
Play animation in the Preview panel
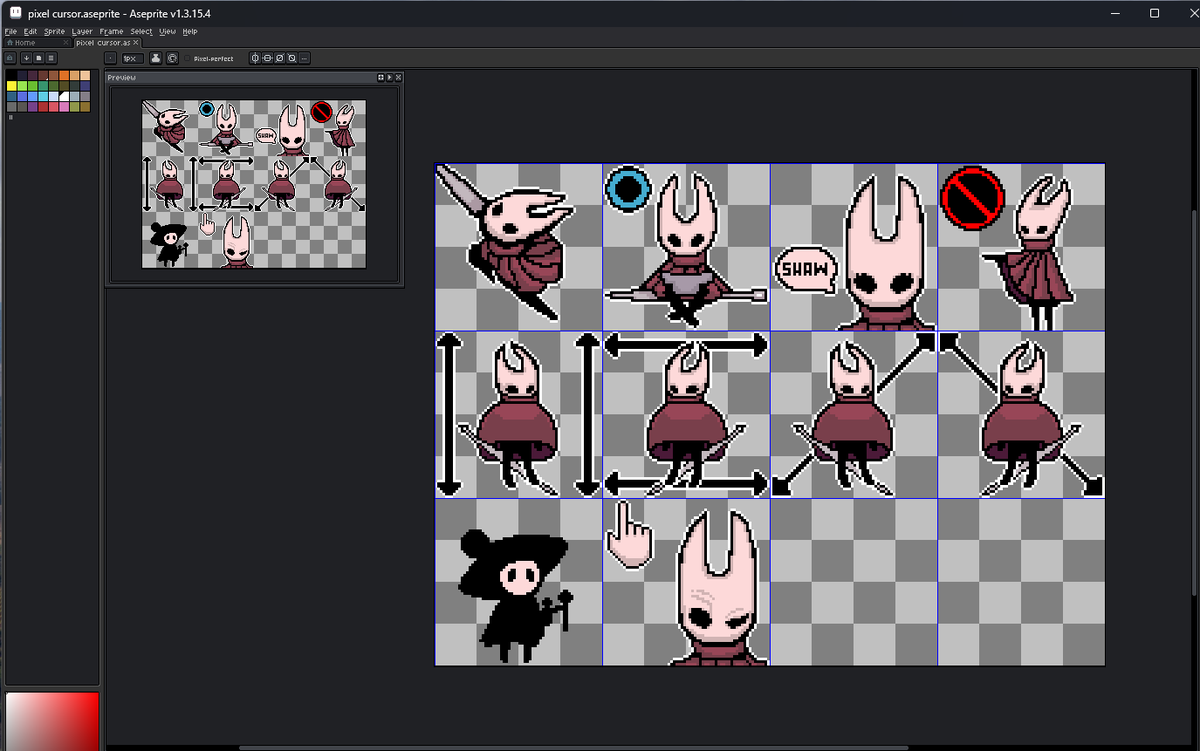pyautogui.click(x=389, y=77)
